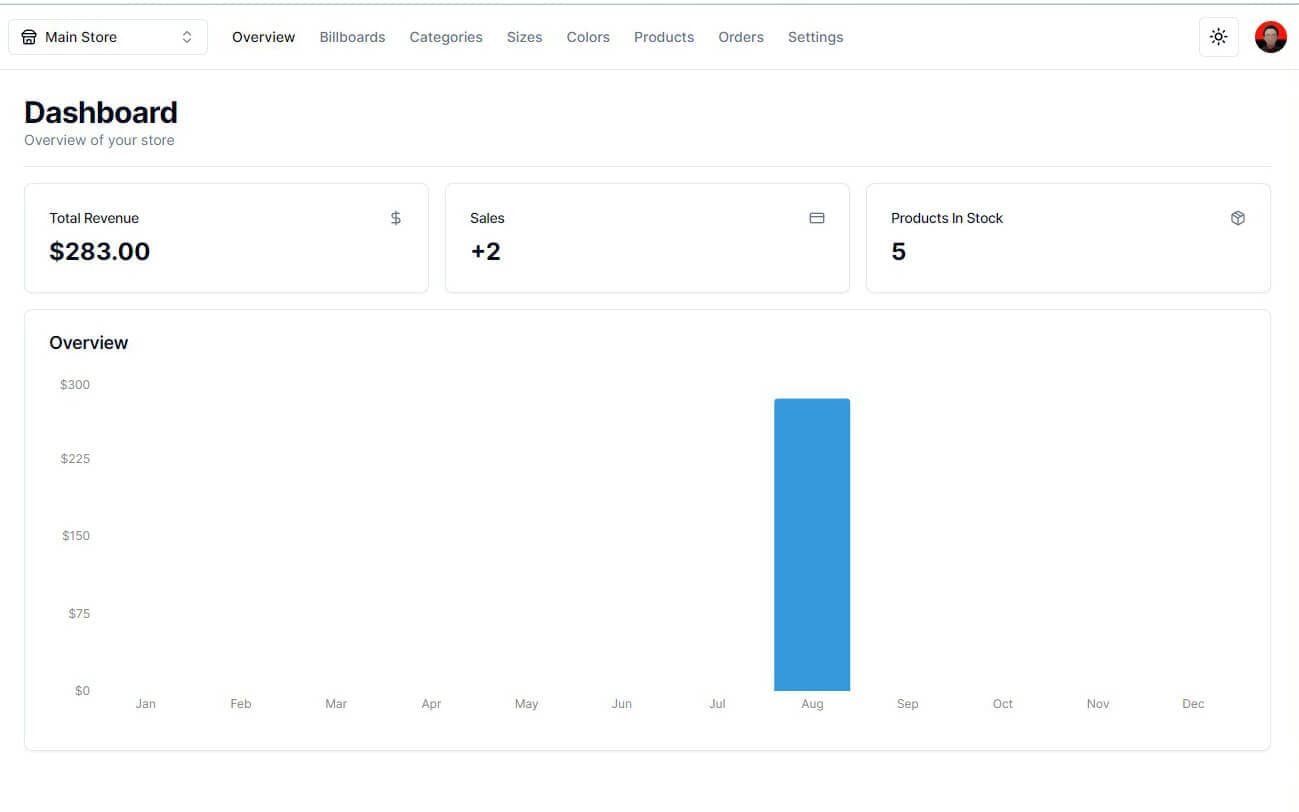Click the Sales +2 card
The height and width of the screenshot is (812, 1299).
647,238
